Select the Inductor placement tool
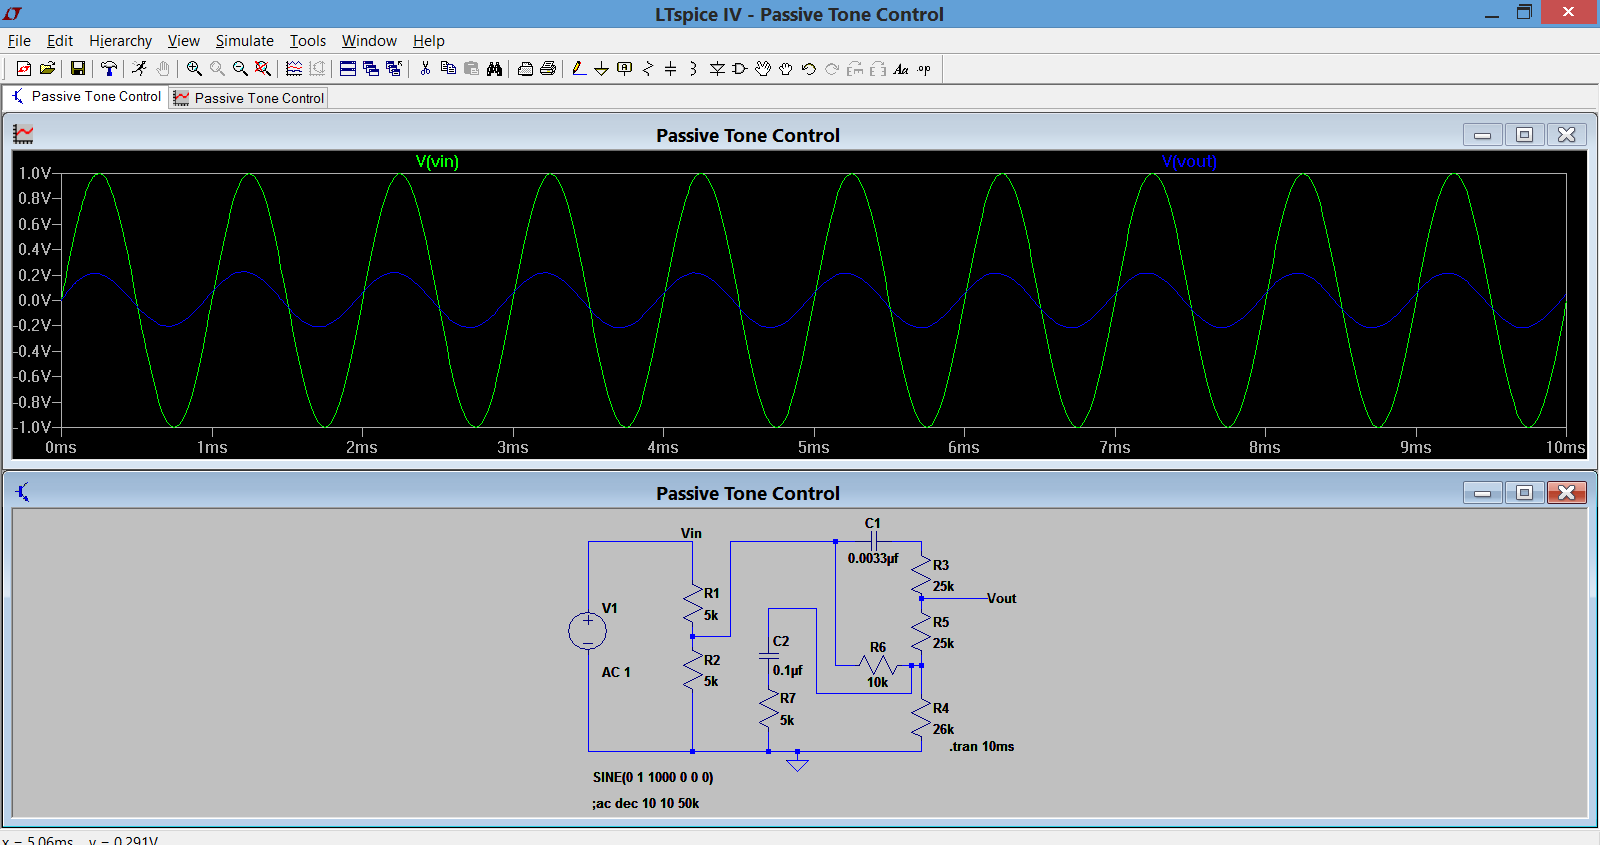The height and width of the screenshot is (845, 1600). [x=693, y=68]
